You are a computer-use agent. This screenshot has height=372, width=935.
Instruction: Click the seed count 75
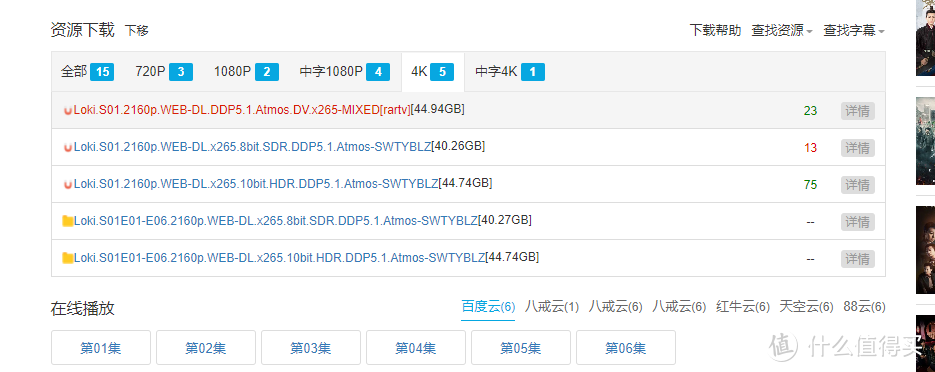pyautogui.click(x=810, y=185)
